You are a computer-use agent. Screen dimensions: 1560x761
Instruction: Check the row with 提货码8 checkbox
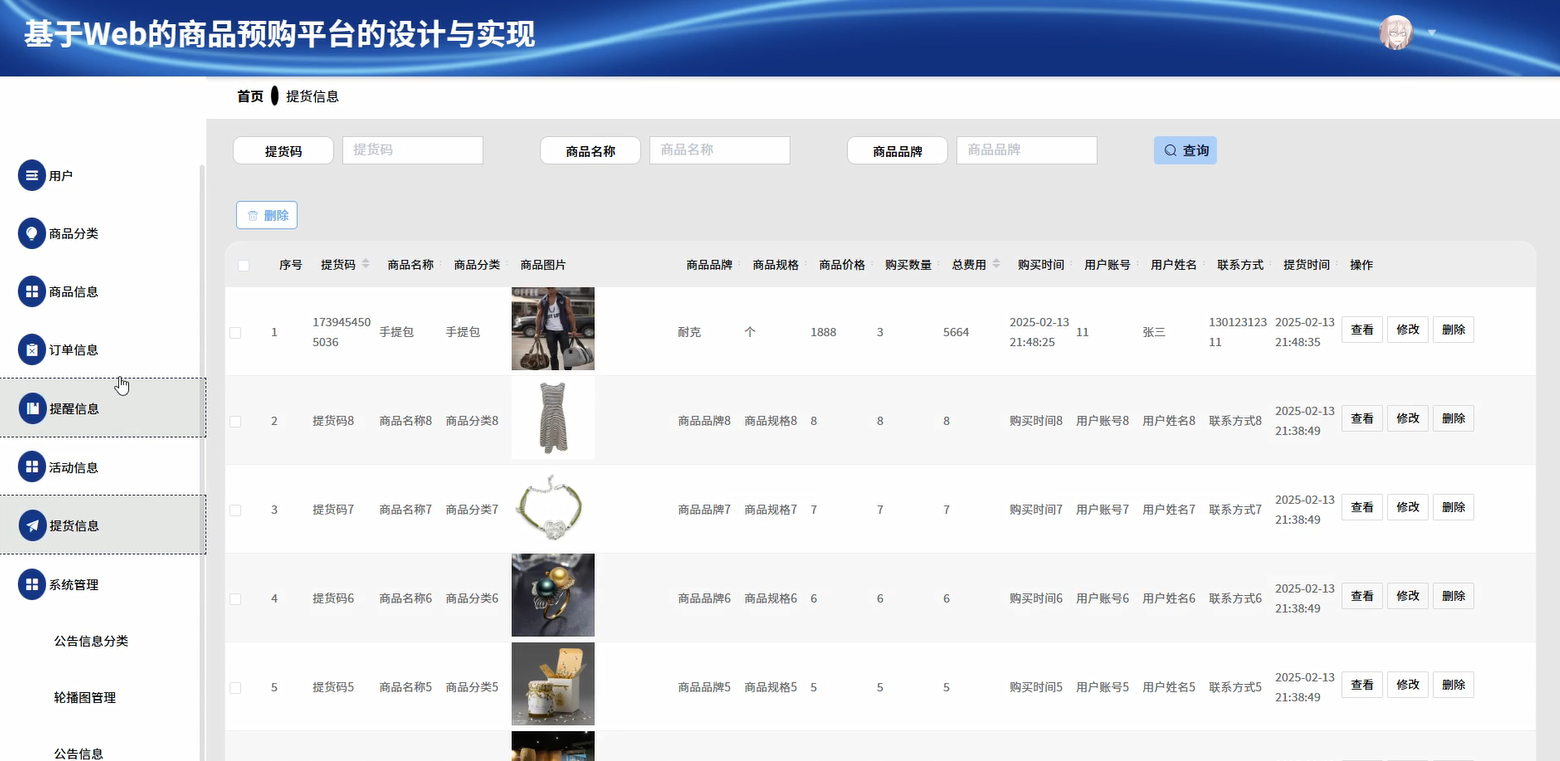coord(235,421)
